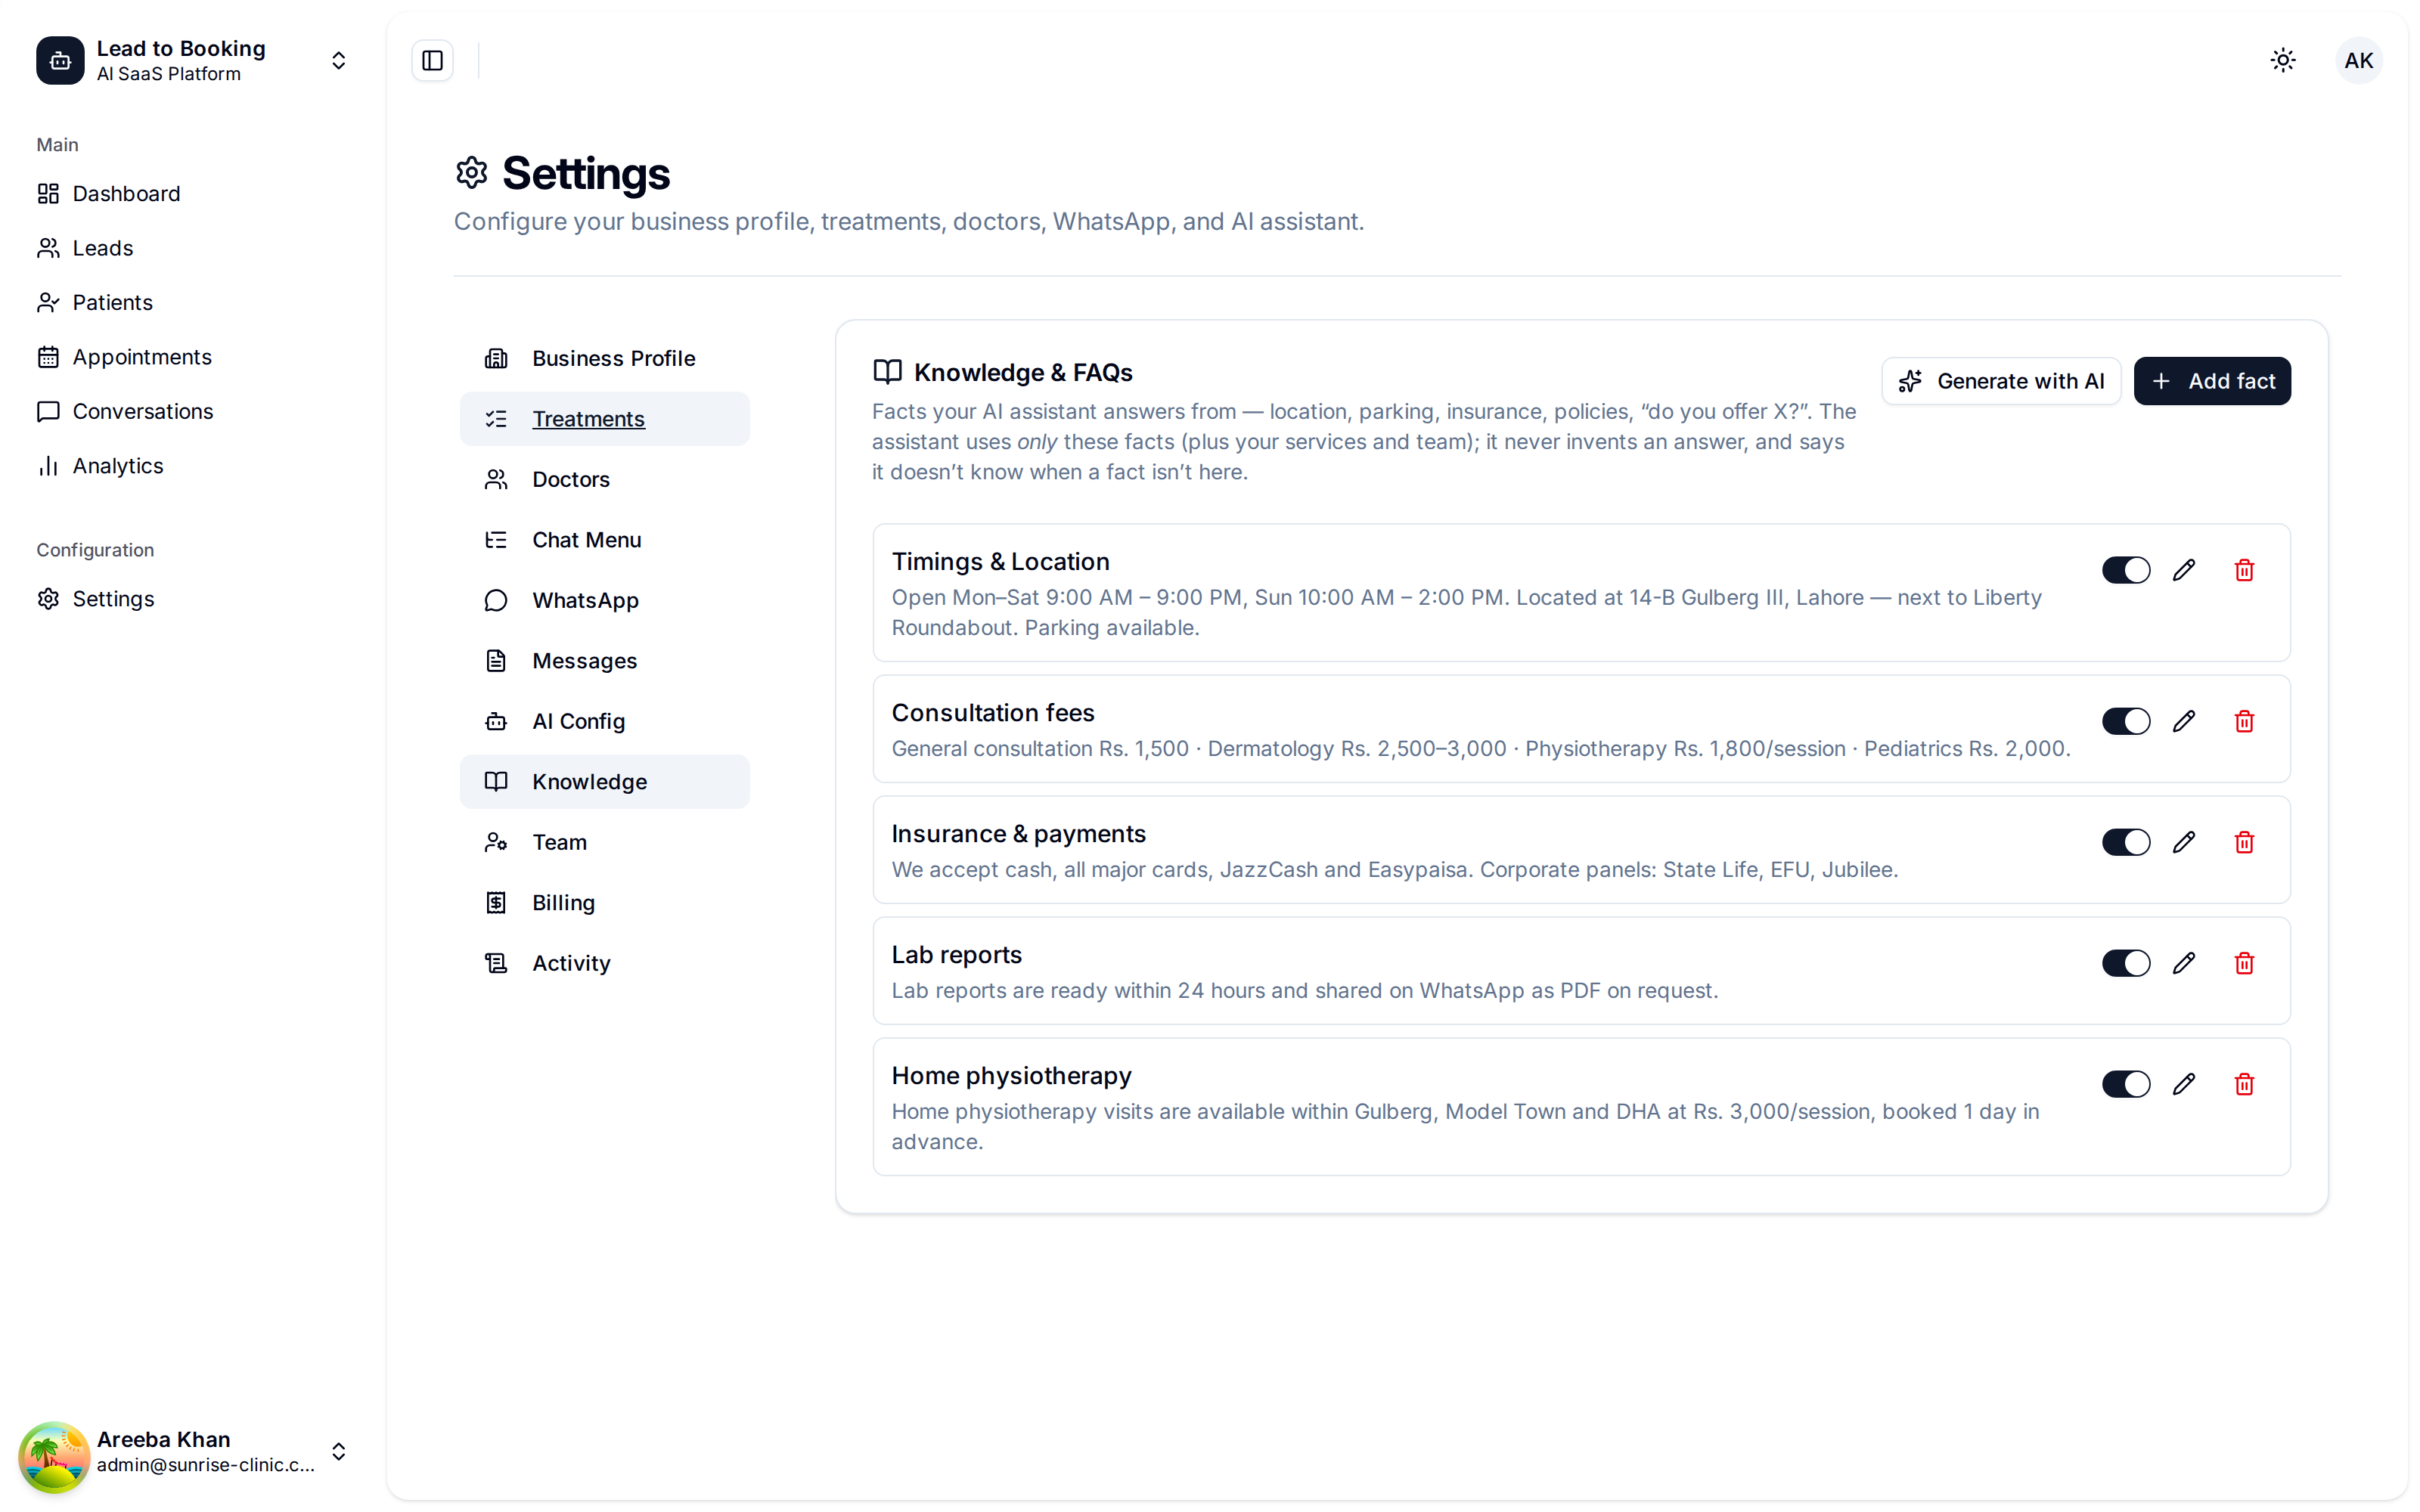The height and width of the screenshot is (1512, 2420).
Task: Expand the Lead to Booking workspace switcher
Action: (338, 60)
